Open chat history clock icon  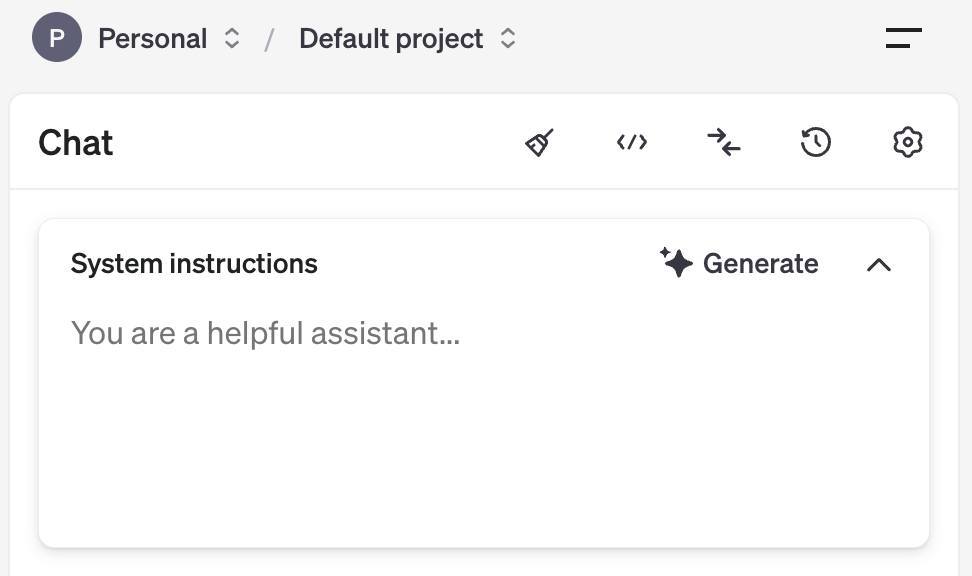(816, 143)
